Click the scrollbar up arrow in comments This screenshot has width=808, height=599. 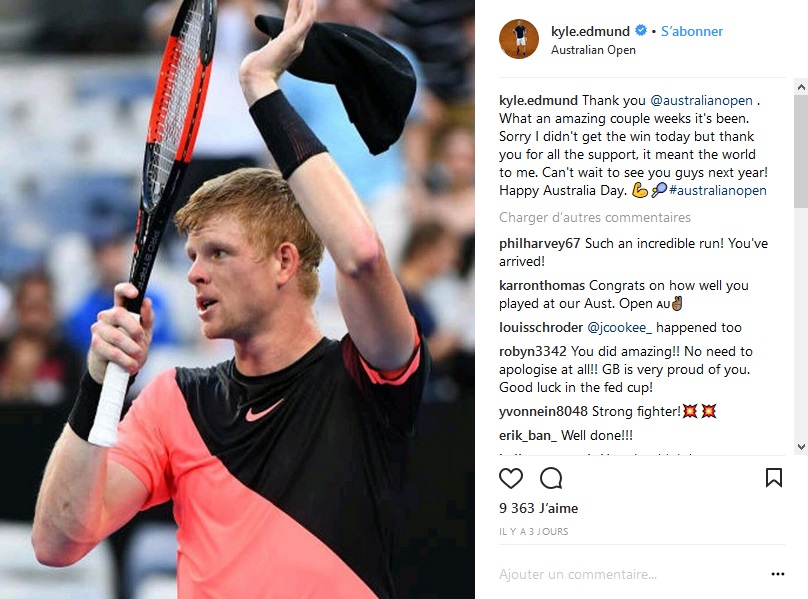click(801, 87)
